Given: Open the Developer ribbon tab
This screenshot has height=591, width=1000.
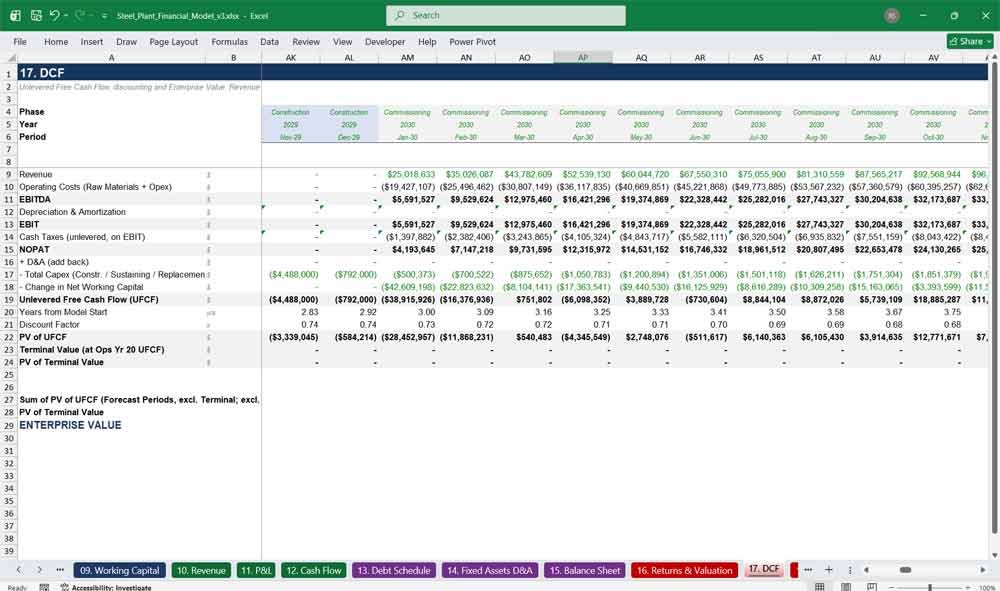Looking at the screenshot, I should 385,41.
